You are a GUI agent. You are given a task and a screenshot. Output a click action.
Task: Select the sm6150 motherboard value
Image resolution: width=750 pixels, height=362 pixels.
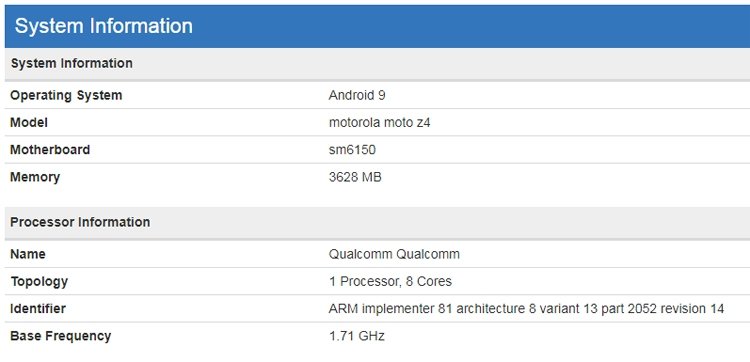(x=352, y=150)
